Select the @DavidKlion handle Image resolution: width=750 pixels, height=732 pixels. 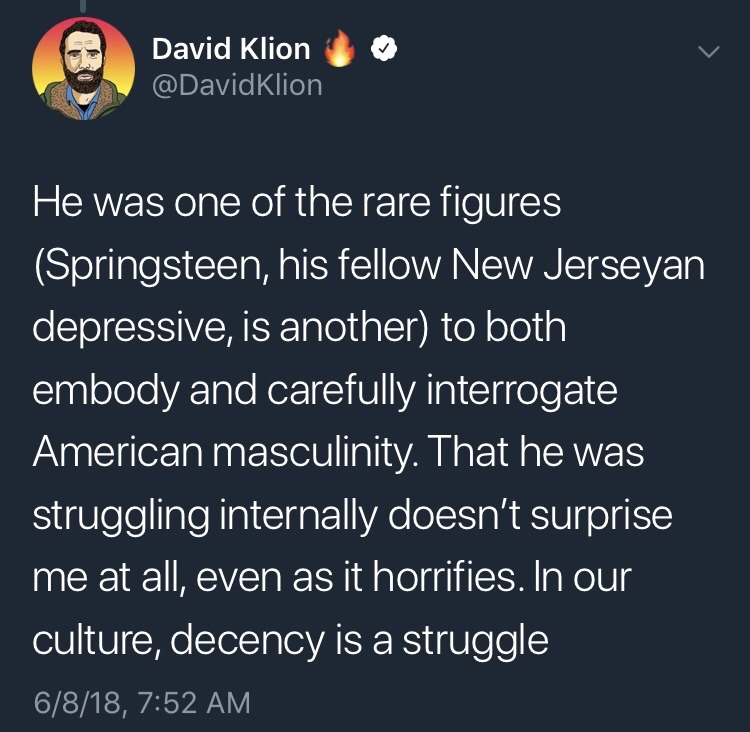(x=237, y=86)
